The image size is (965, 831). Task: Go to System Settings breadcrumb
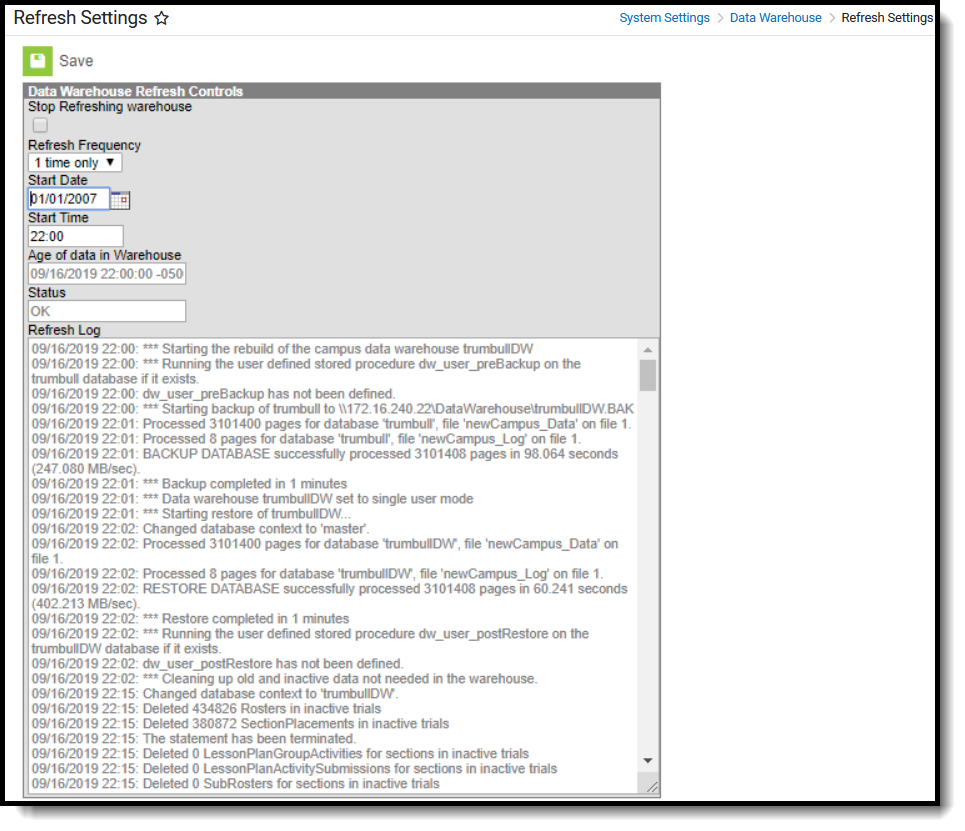pyautogui.click(x=664, y=18)
